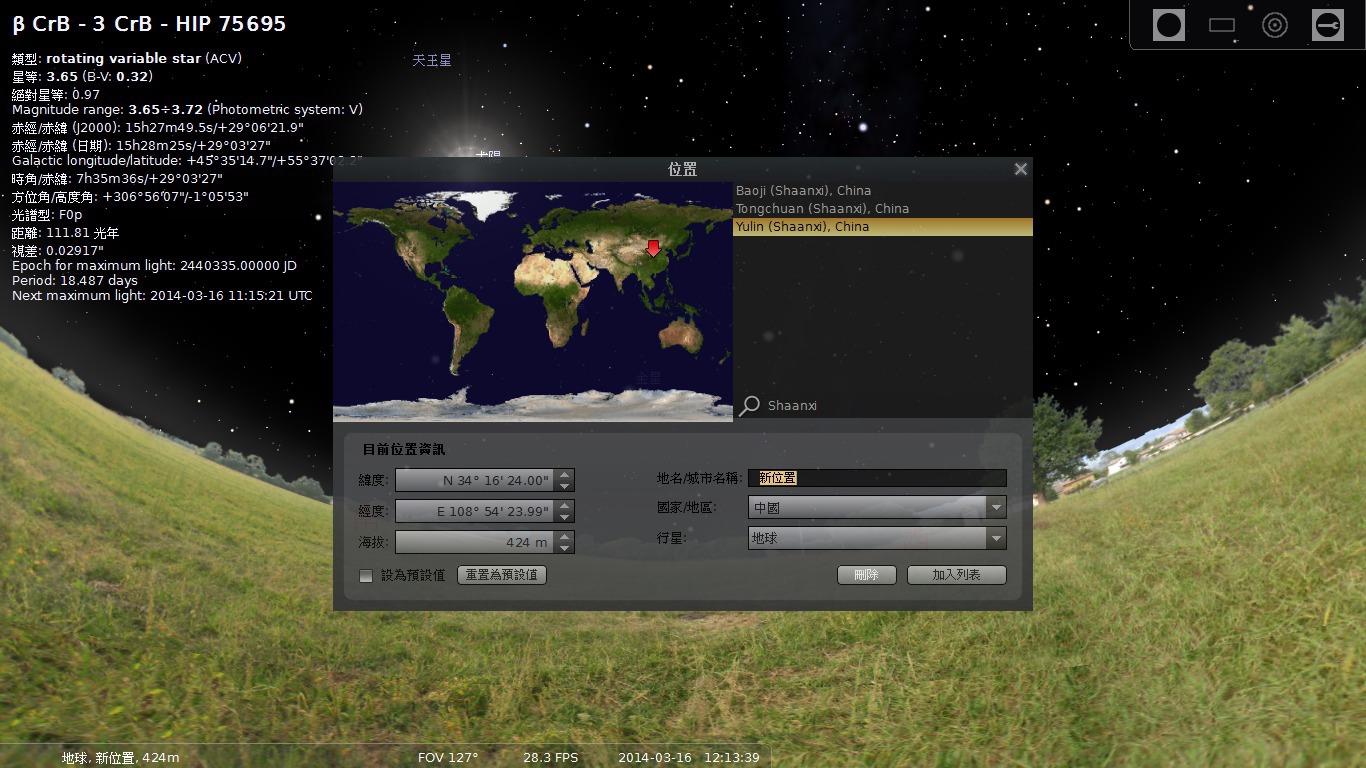This screenshot has width=1366, height=768.
Task: Click the 加入列表 button
Action: (x=956, y=575)
